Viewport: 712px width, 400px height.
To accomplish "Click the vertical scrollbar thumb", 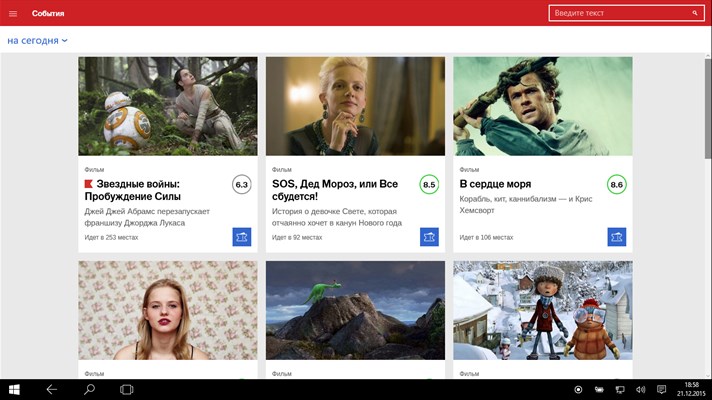I will click(x=708, y=109).
